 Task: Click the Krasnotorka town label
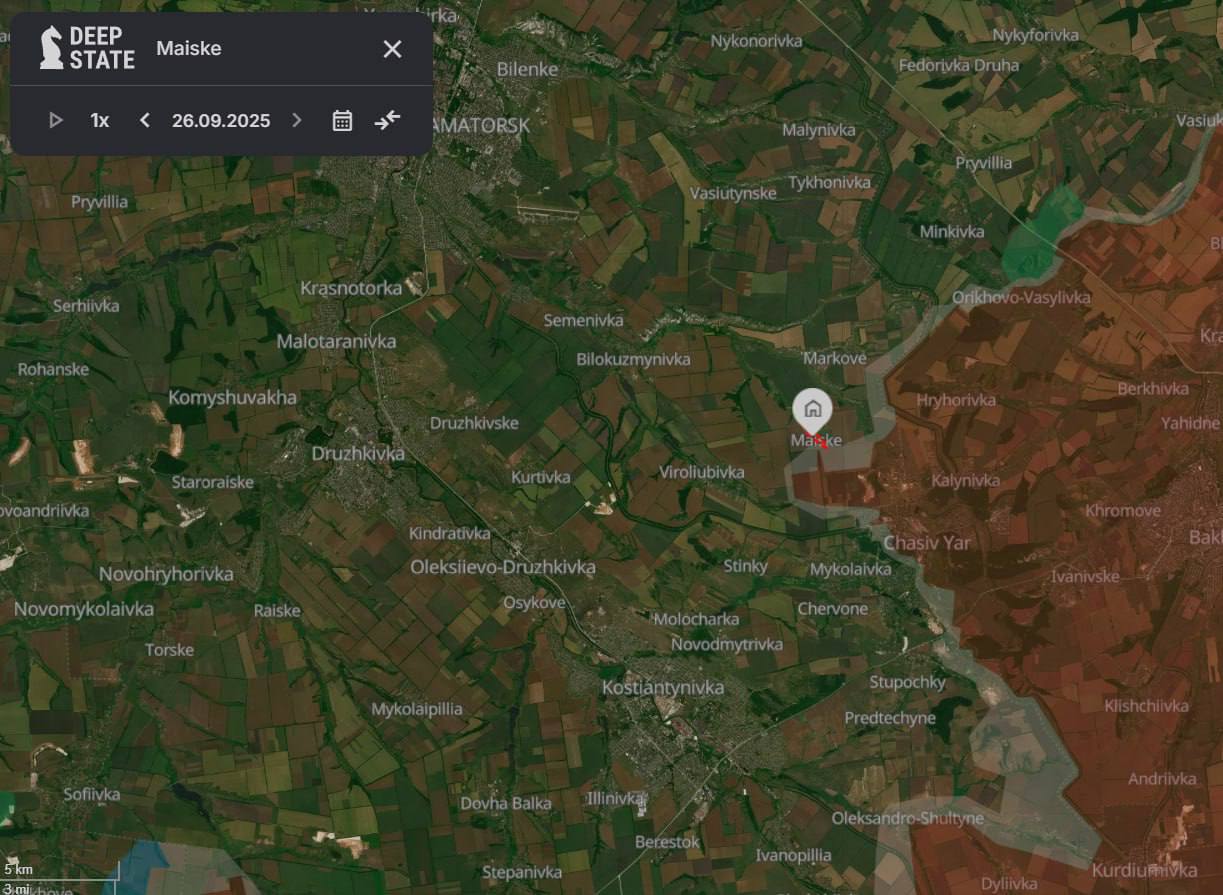pyautogui.click(x=351, y=289)
